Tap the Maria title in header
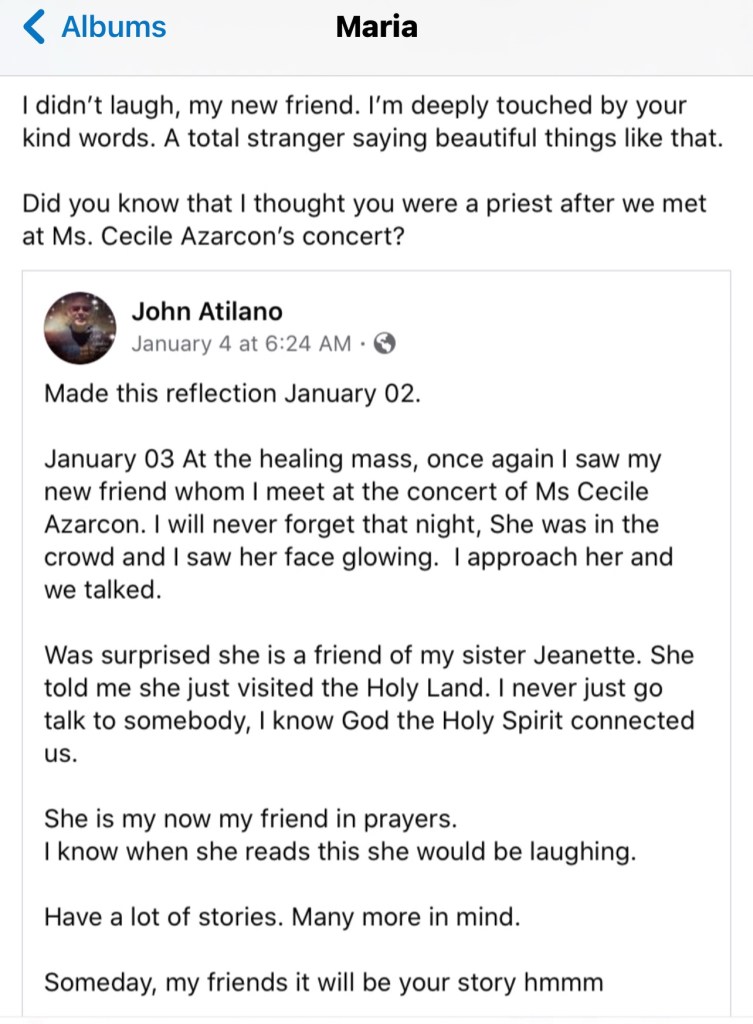Screen dimensions: 753x1024 click(x=376, y=27)
